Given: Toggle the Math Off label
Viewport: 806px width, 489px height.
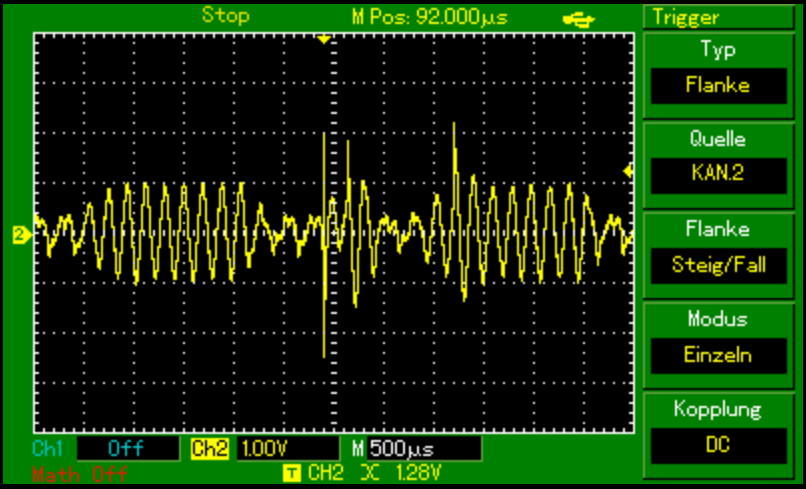Looking at the screenshot, I should (x=79, y=473).
